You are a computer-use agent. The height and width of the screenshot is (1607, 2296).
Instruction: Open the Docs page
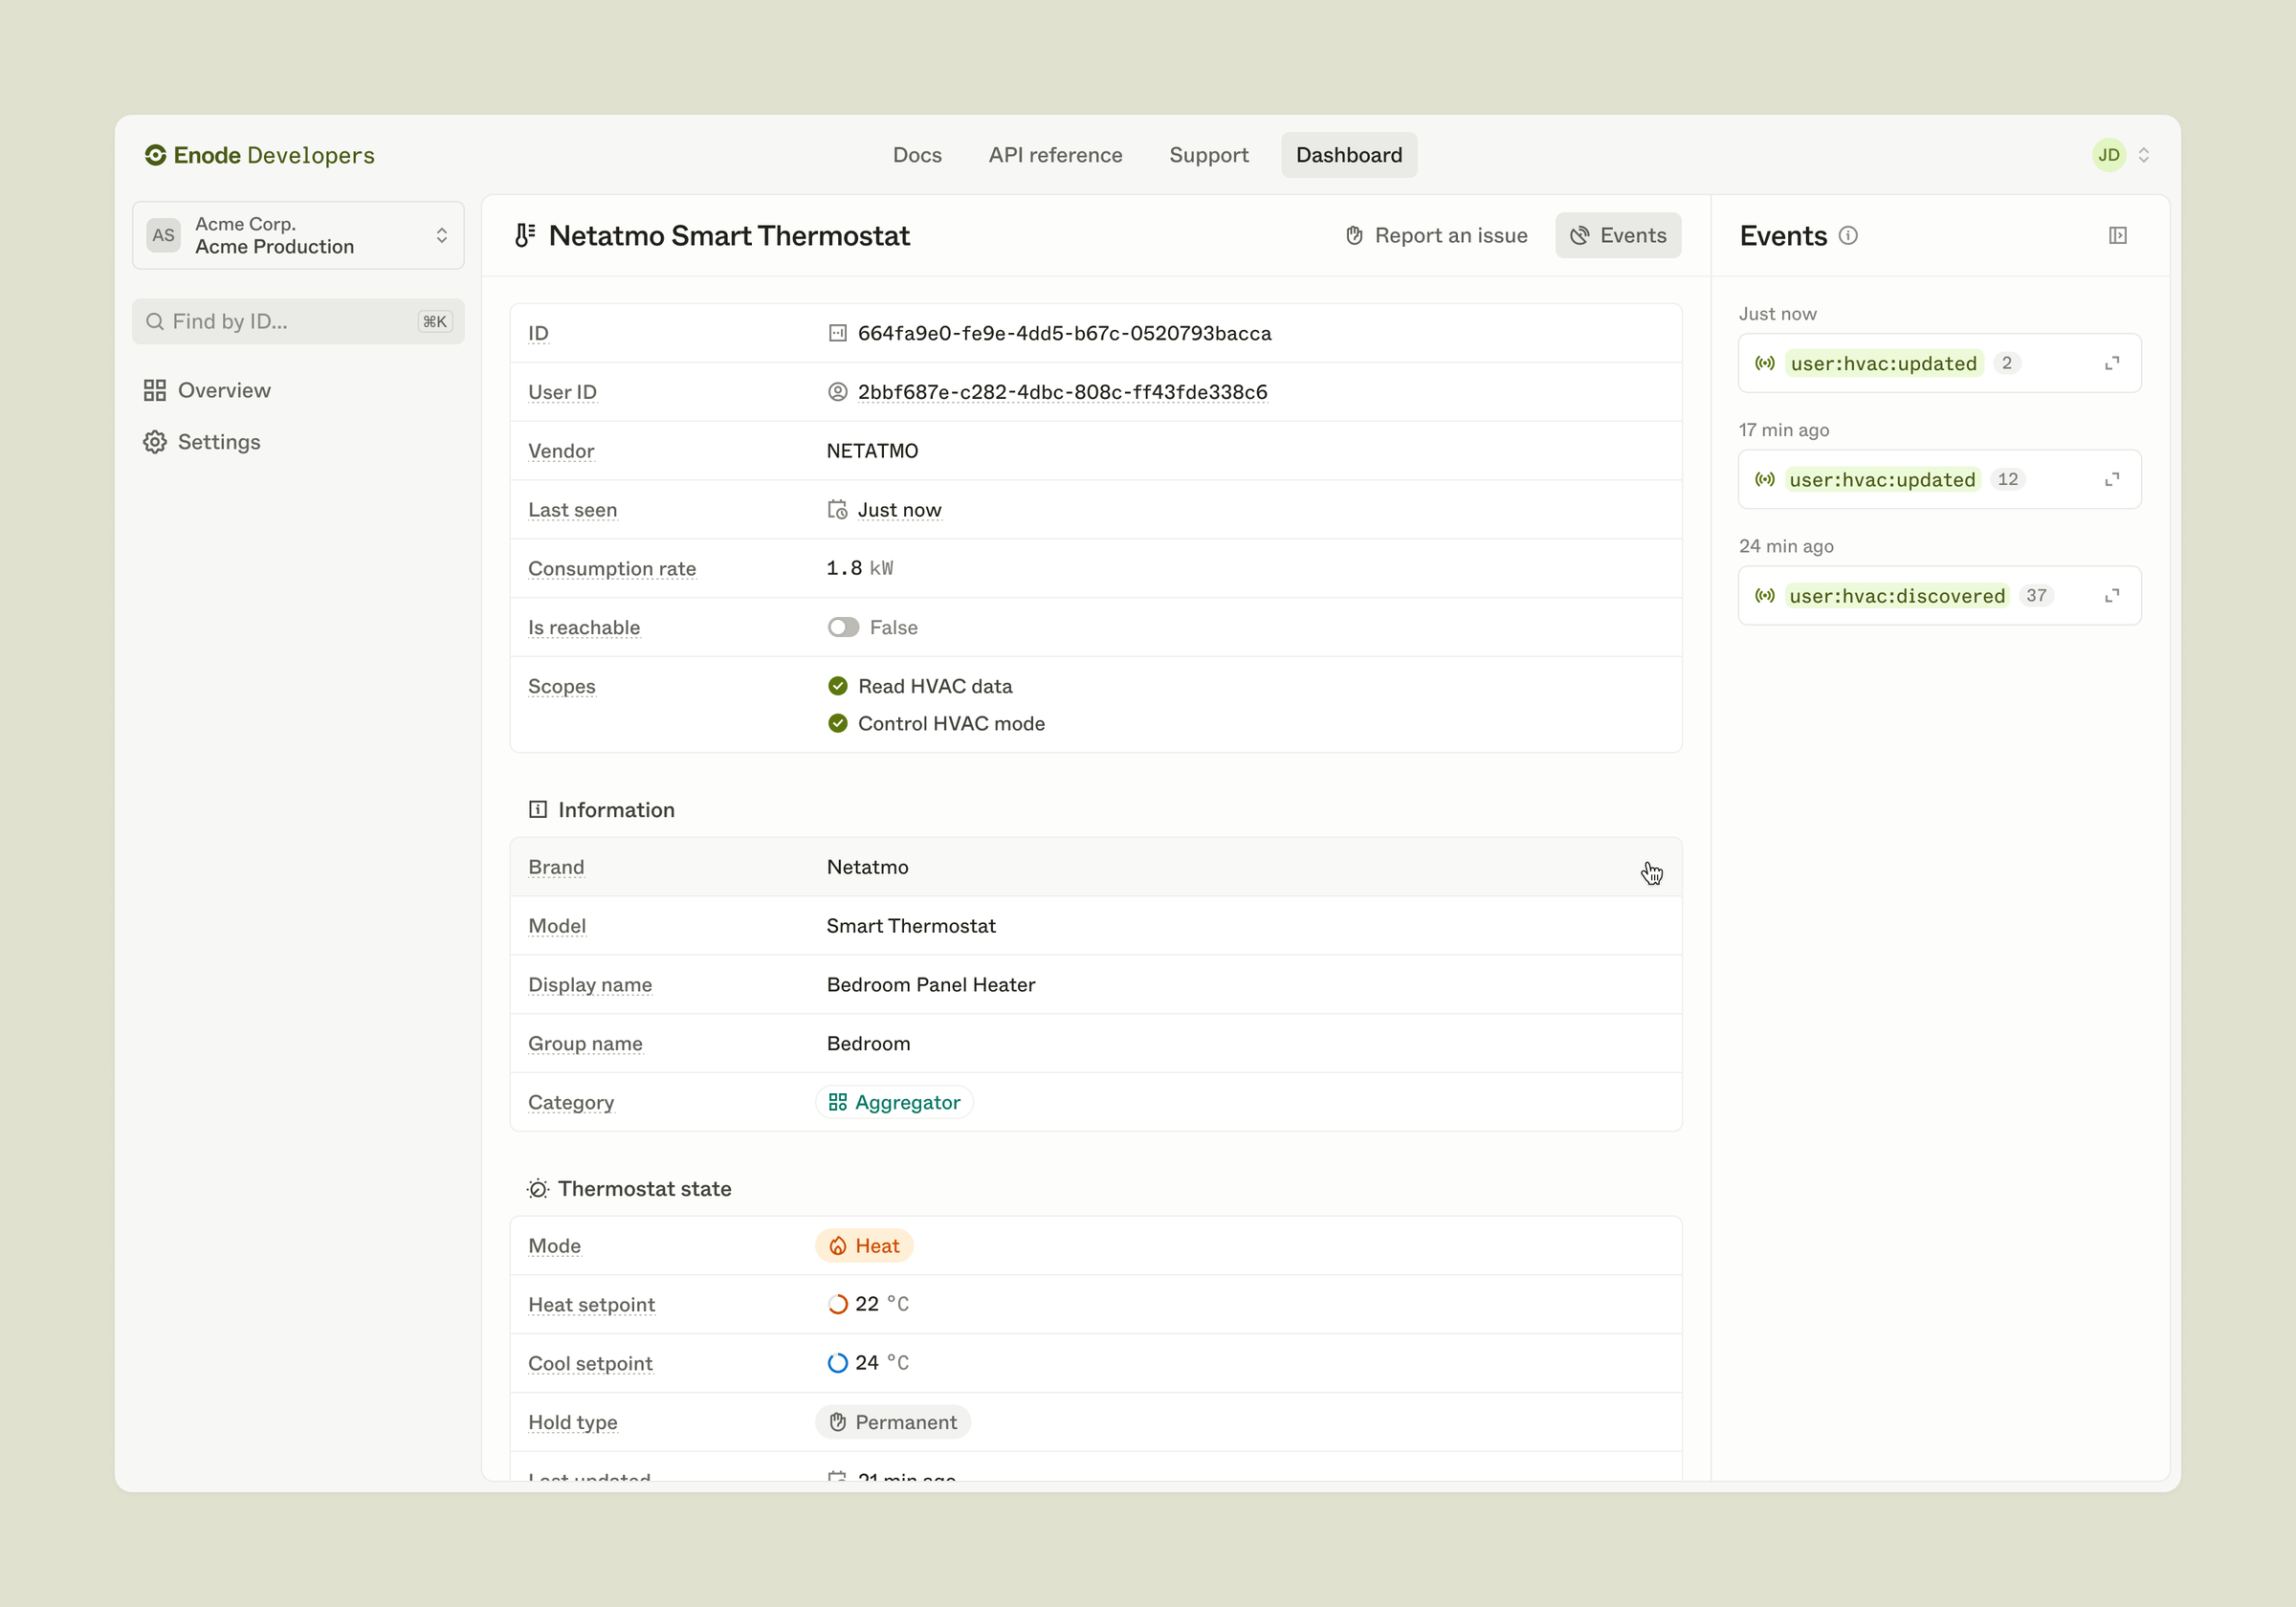916,155
